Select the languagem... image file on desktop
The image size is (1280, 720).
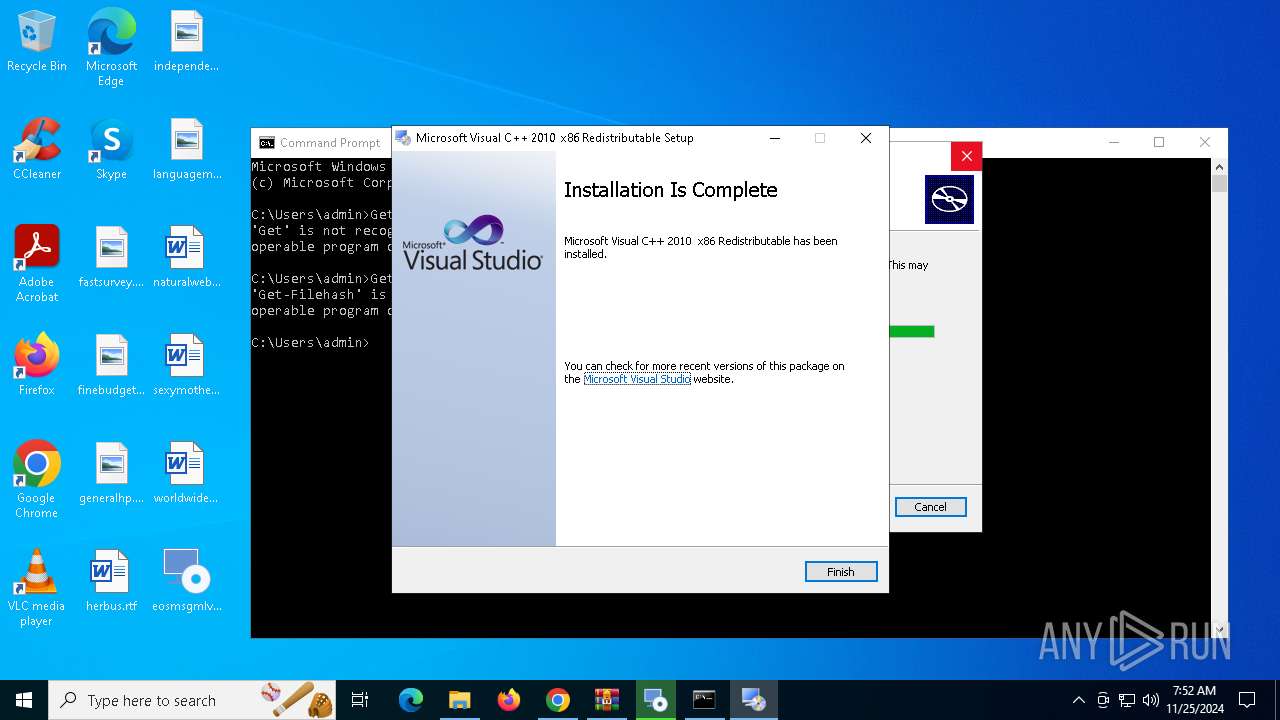click(x=186, y=149)
